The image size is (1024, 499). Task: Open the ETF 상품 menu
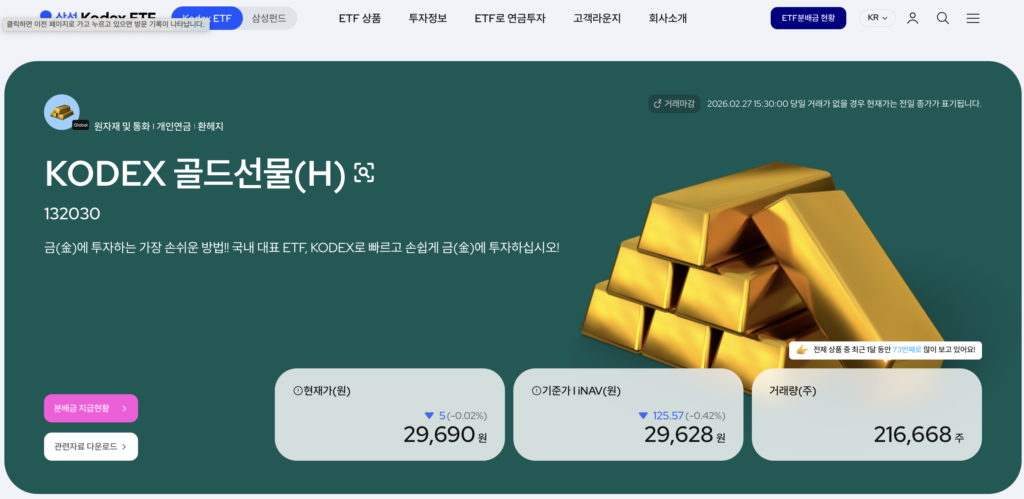pos(360,18)
